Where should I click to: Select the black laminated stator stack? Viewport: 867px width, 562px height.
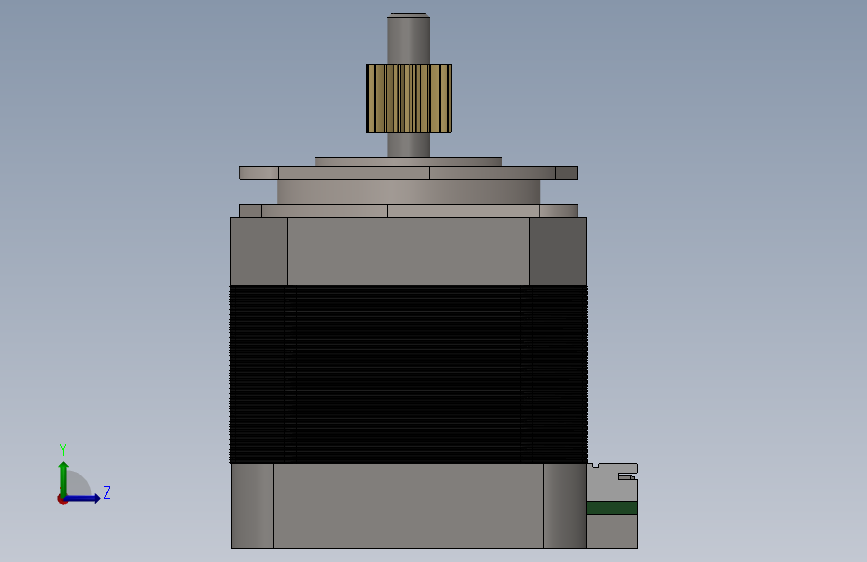409,374
